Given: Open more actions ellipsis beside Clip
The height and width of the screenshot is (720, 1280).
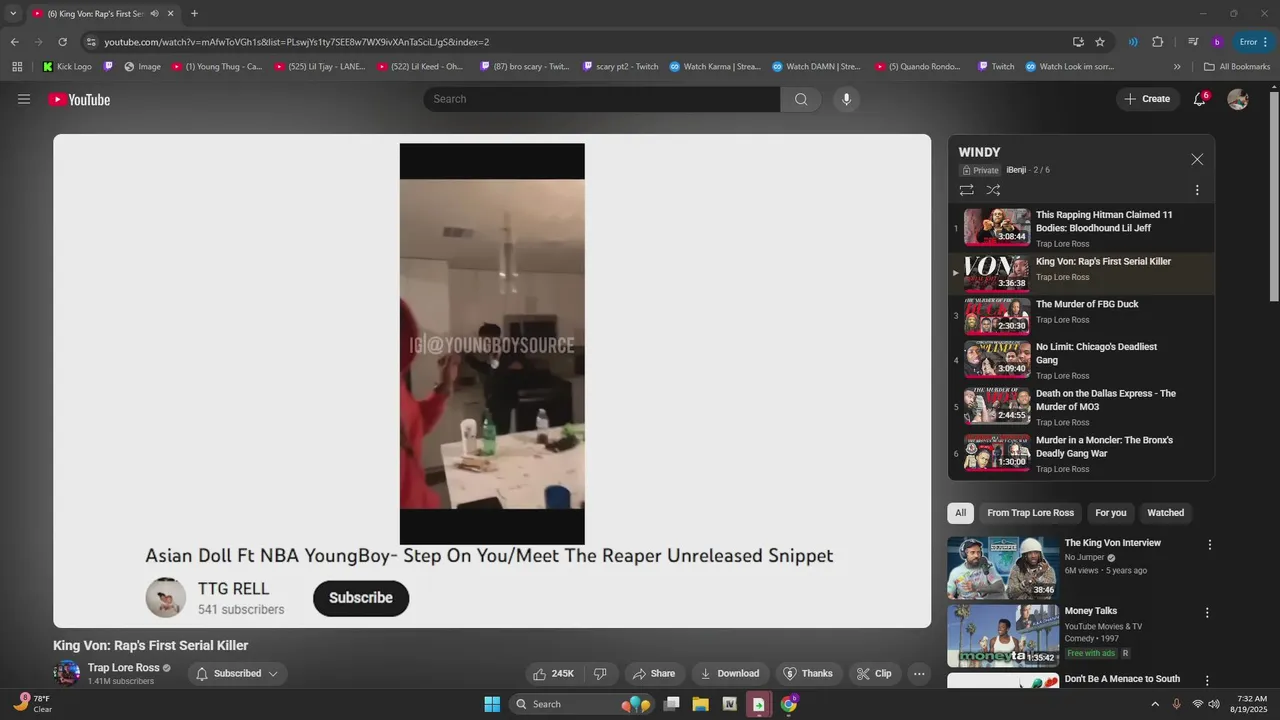Looking at the screenshot, I should [919, 673].
